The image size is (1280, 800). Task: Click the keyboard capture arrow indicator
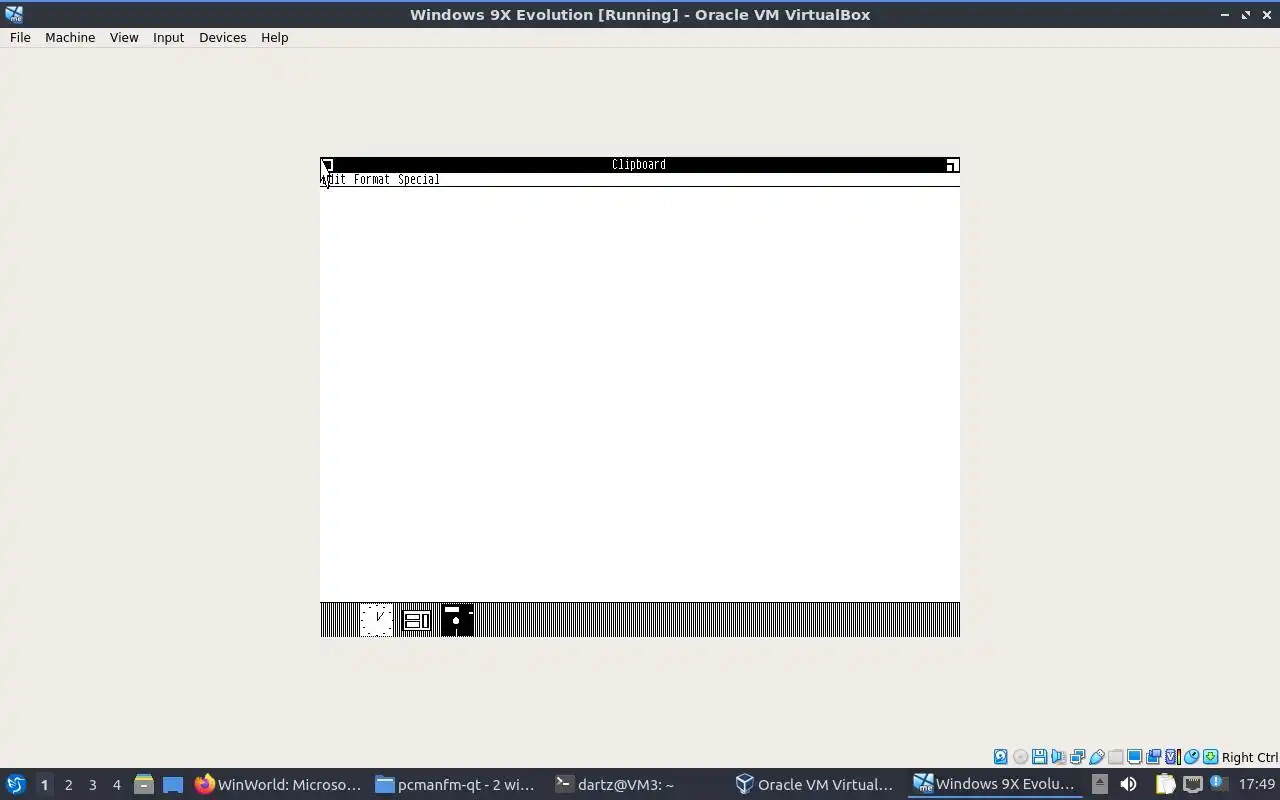(1210, 757)
